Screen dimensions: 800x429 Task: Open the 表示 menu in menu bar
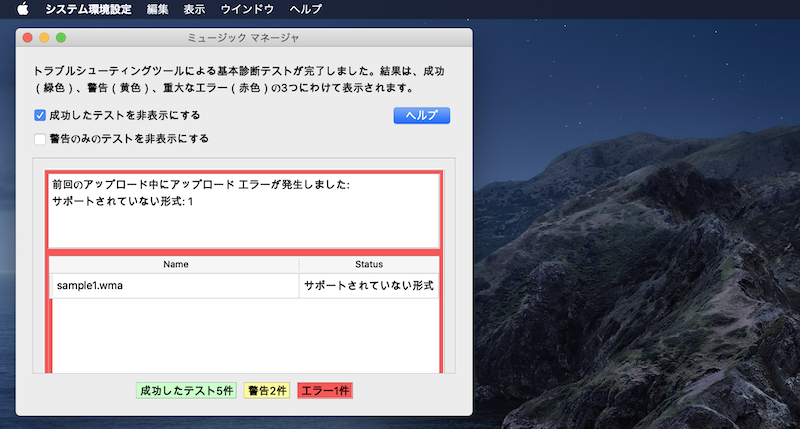coord(195,9)
